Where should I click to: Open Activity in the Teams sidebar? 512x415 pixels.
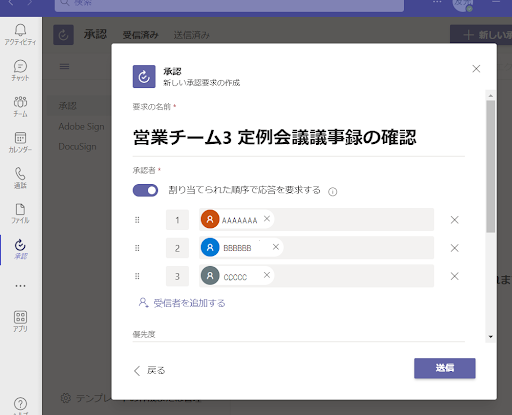coord(20,35)
